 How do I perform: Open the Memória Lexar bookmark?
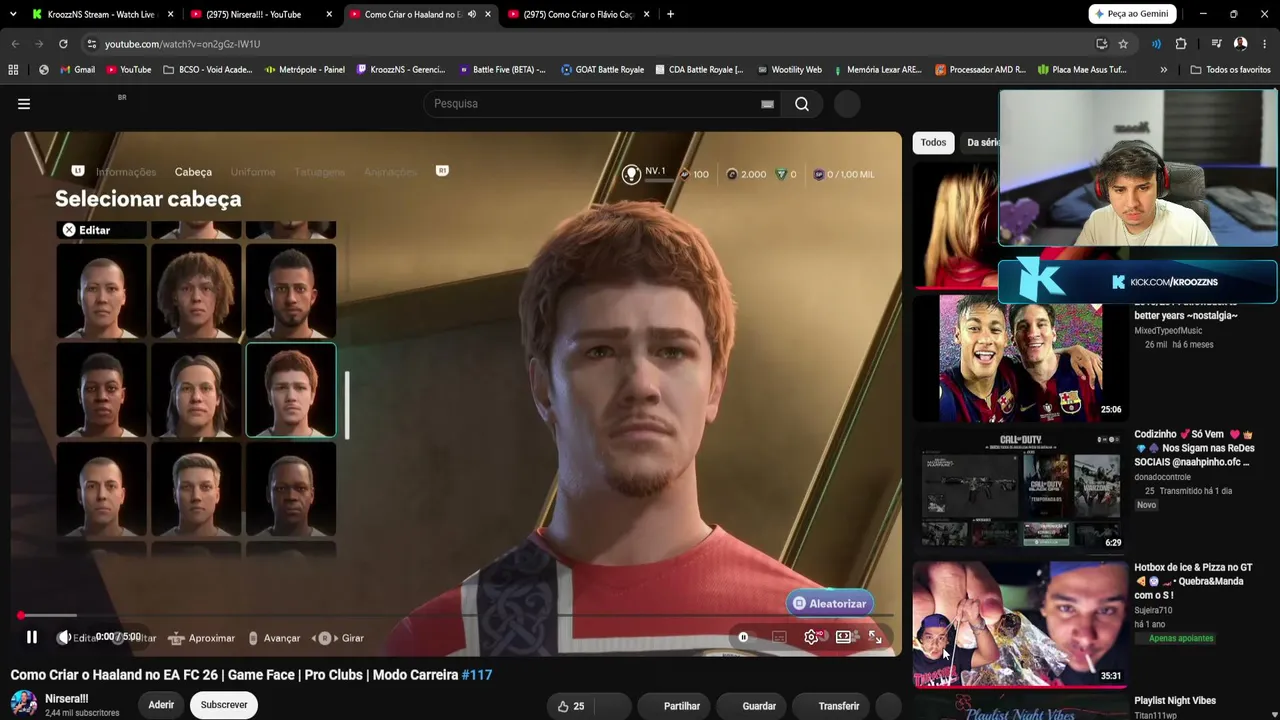point(876,70)
